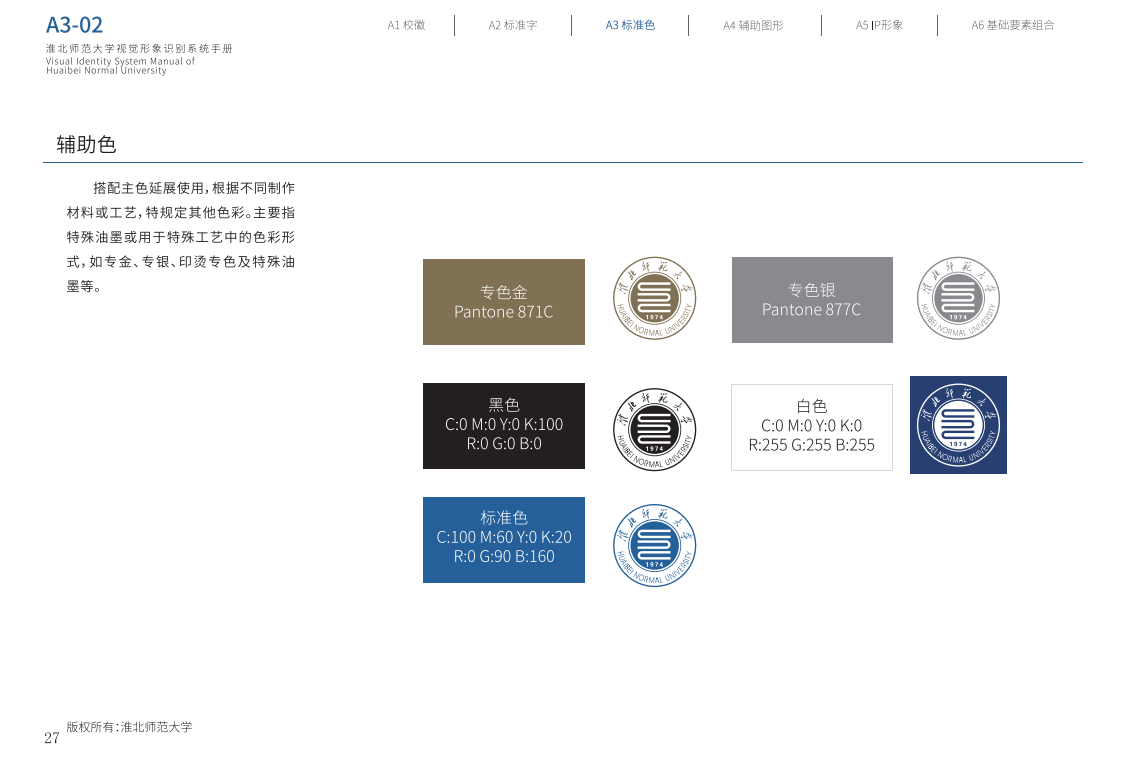Click the Huaibei Normal University header line
The image size is (1134, 763).
click(106, 71)
